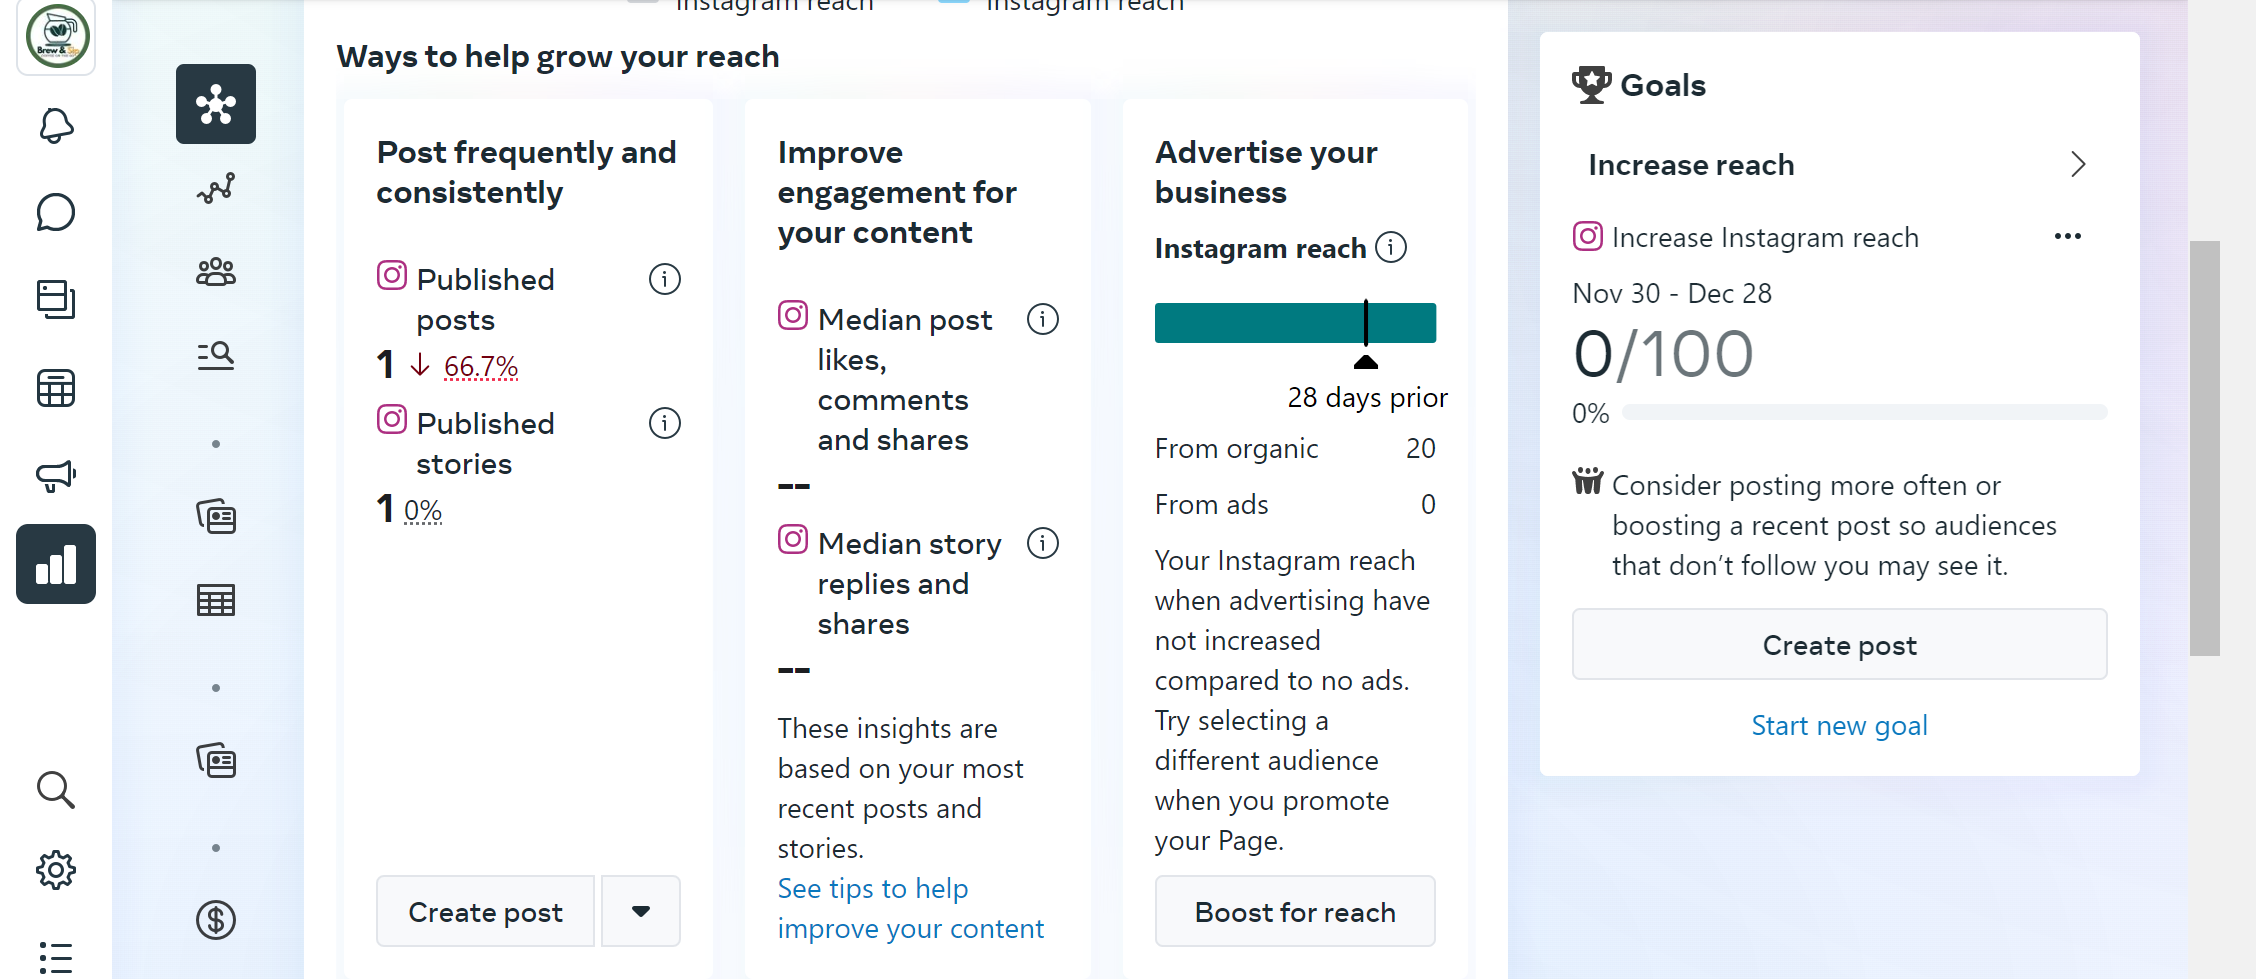
Task: Click the page vertical scrollbar thumb
Action: pyautogui.click(x=2204, y=448)
